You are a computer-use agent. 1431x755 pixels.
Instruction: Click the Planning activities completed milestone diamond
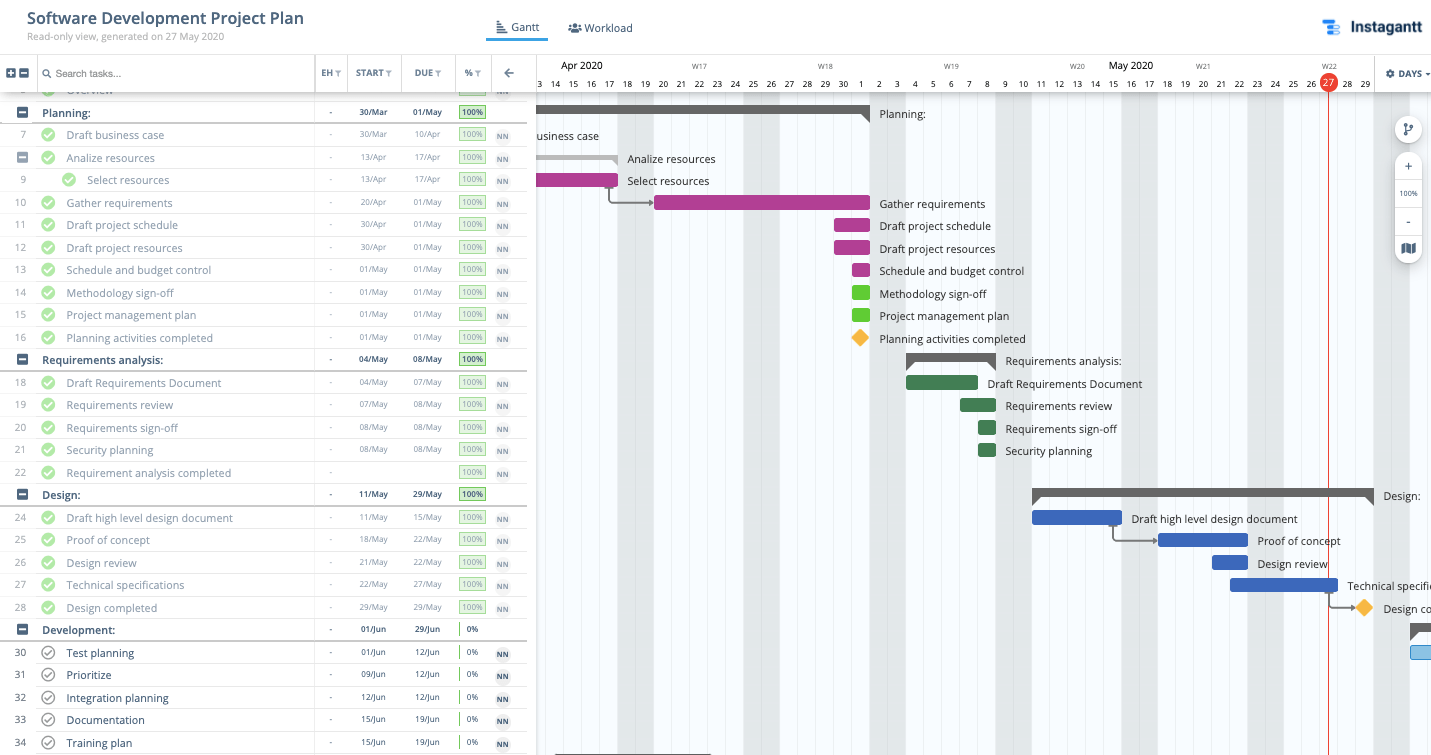[860, 338]
